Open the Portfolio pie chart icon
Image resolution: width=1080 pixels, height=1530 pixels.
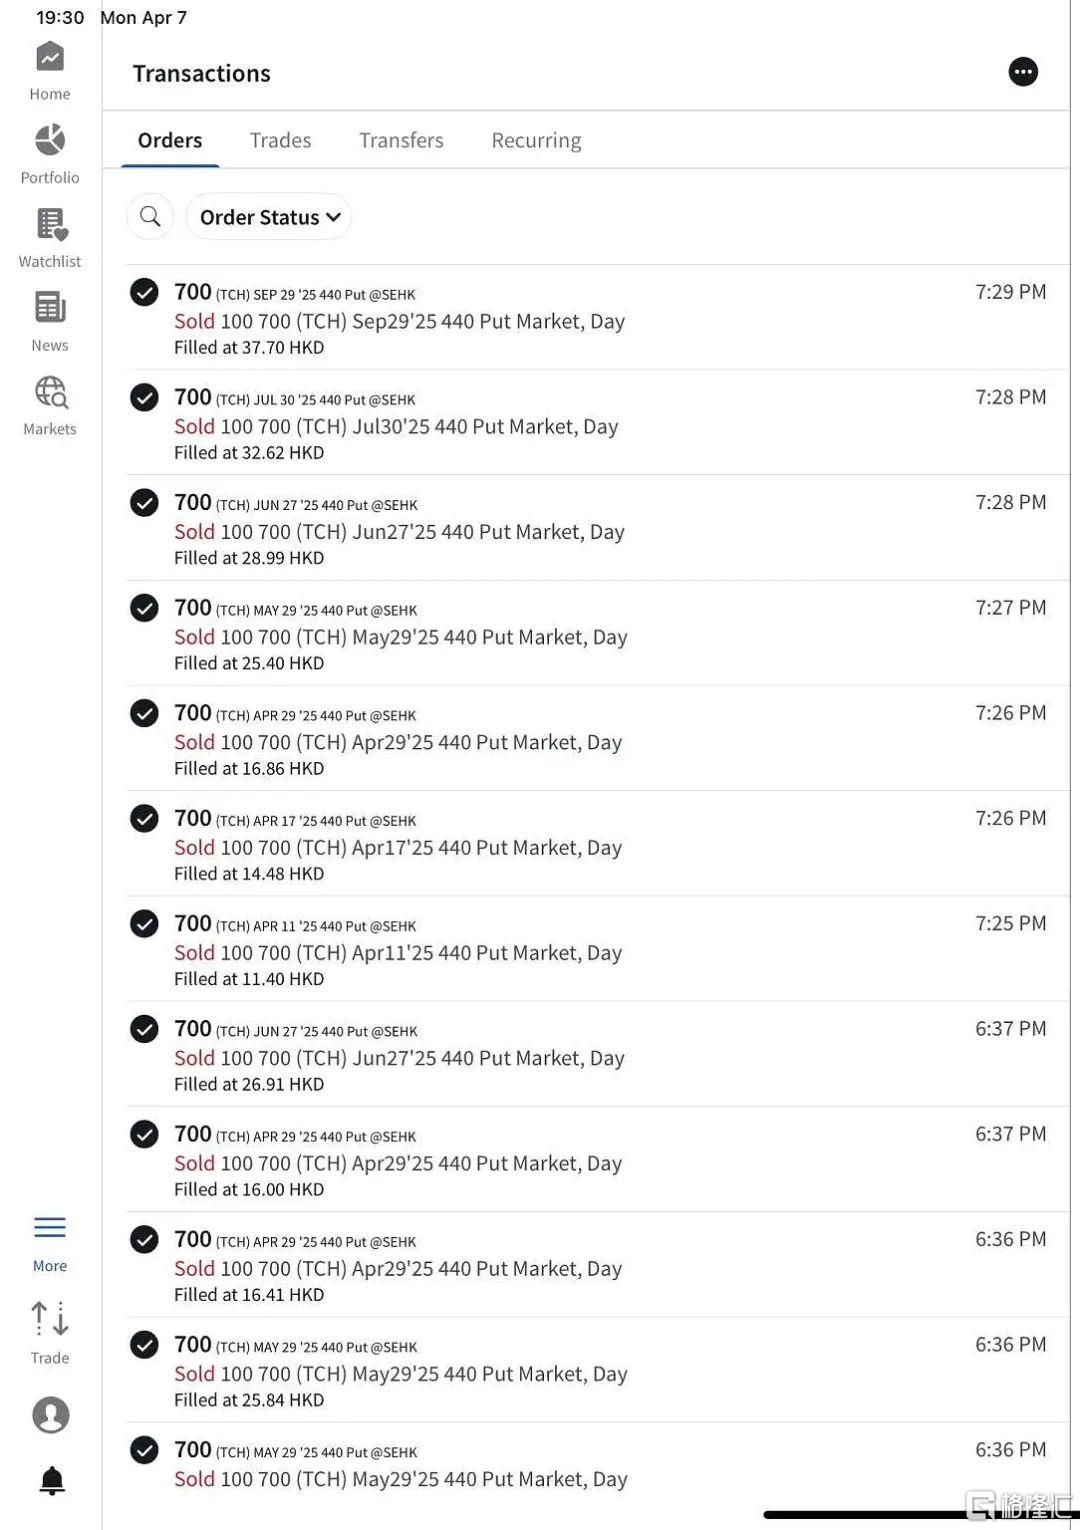[50, 140]
